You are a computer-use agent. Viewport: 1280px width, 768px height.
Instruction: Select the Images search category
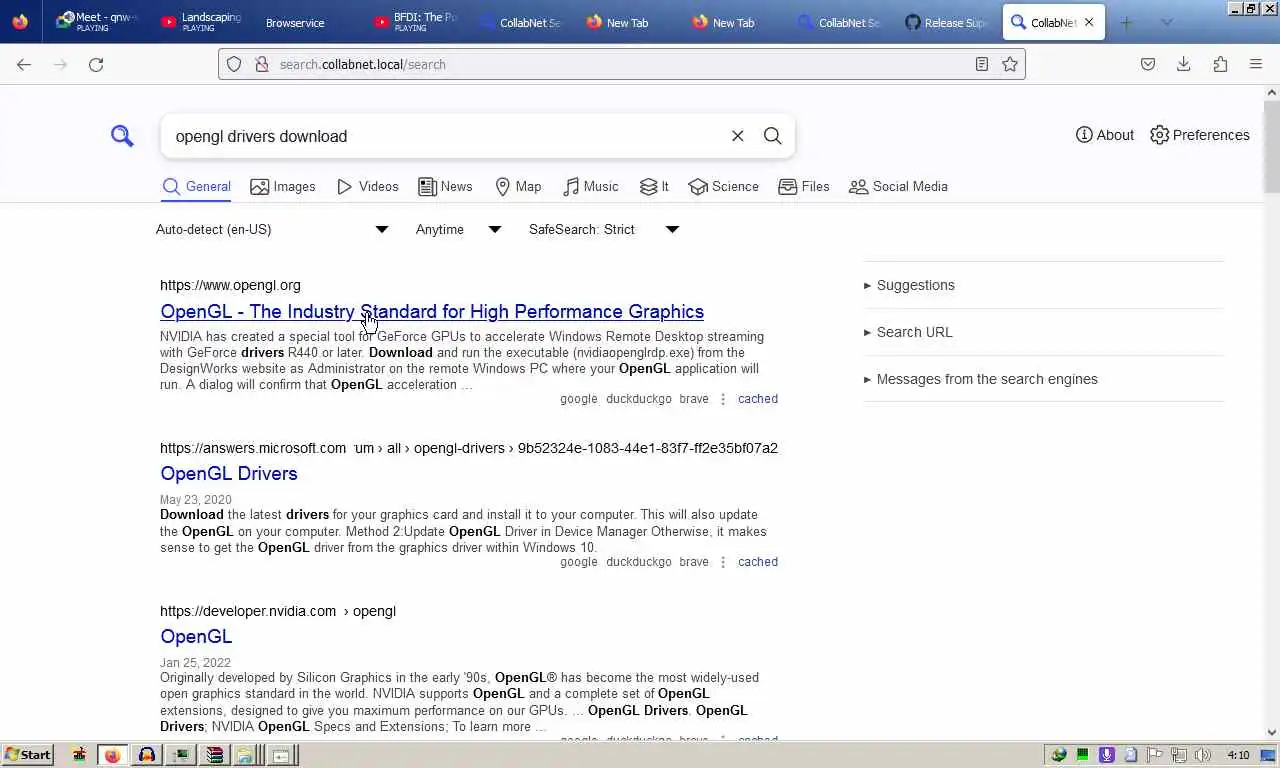tap(283, 187)
